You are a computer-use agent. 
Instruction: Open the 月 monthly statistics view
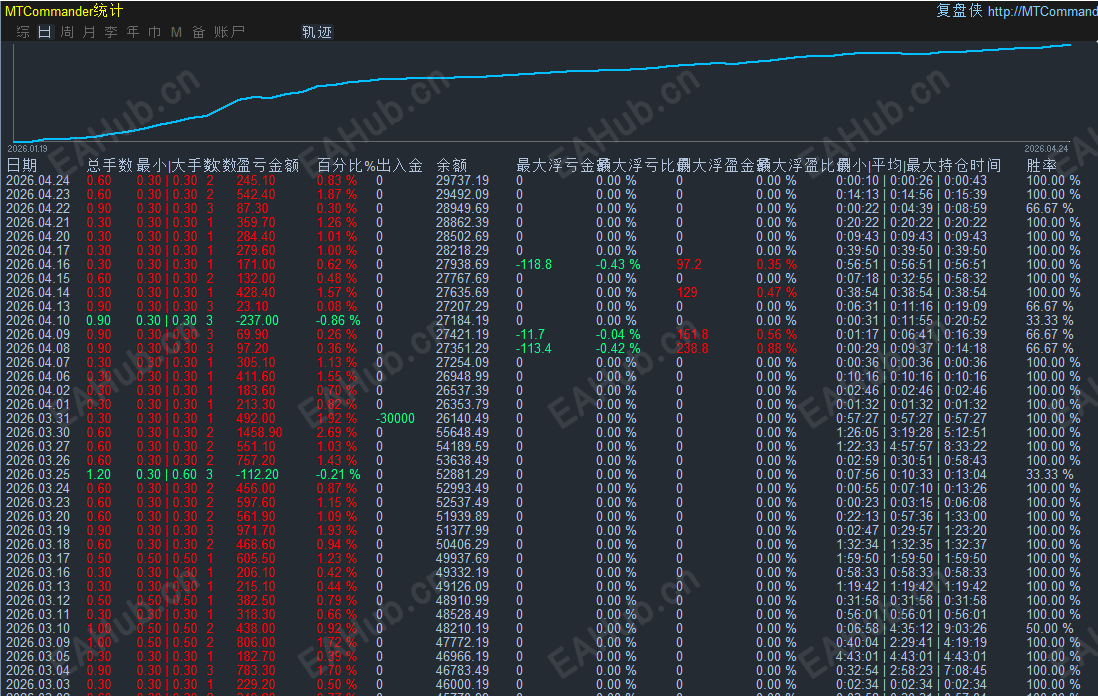tap(89, 31)
